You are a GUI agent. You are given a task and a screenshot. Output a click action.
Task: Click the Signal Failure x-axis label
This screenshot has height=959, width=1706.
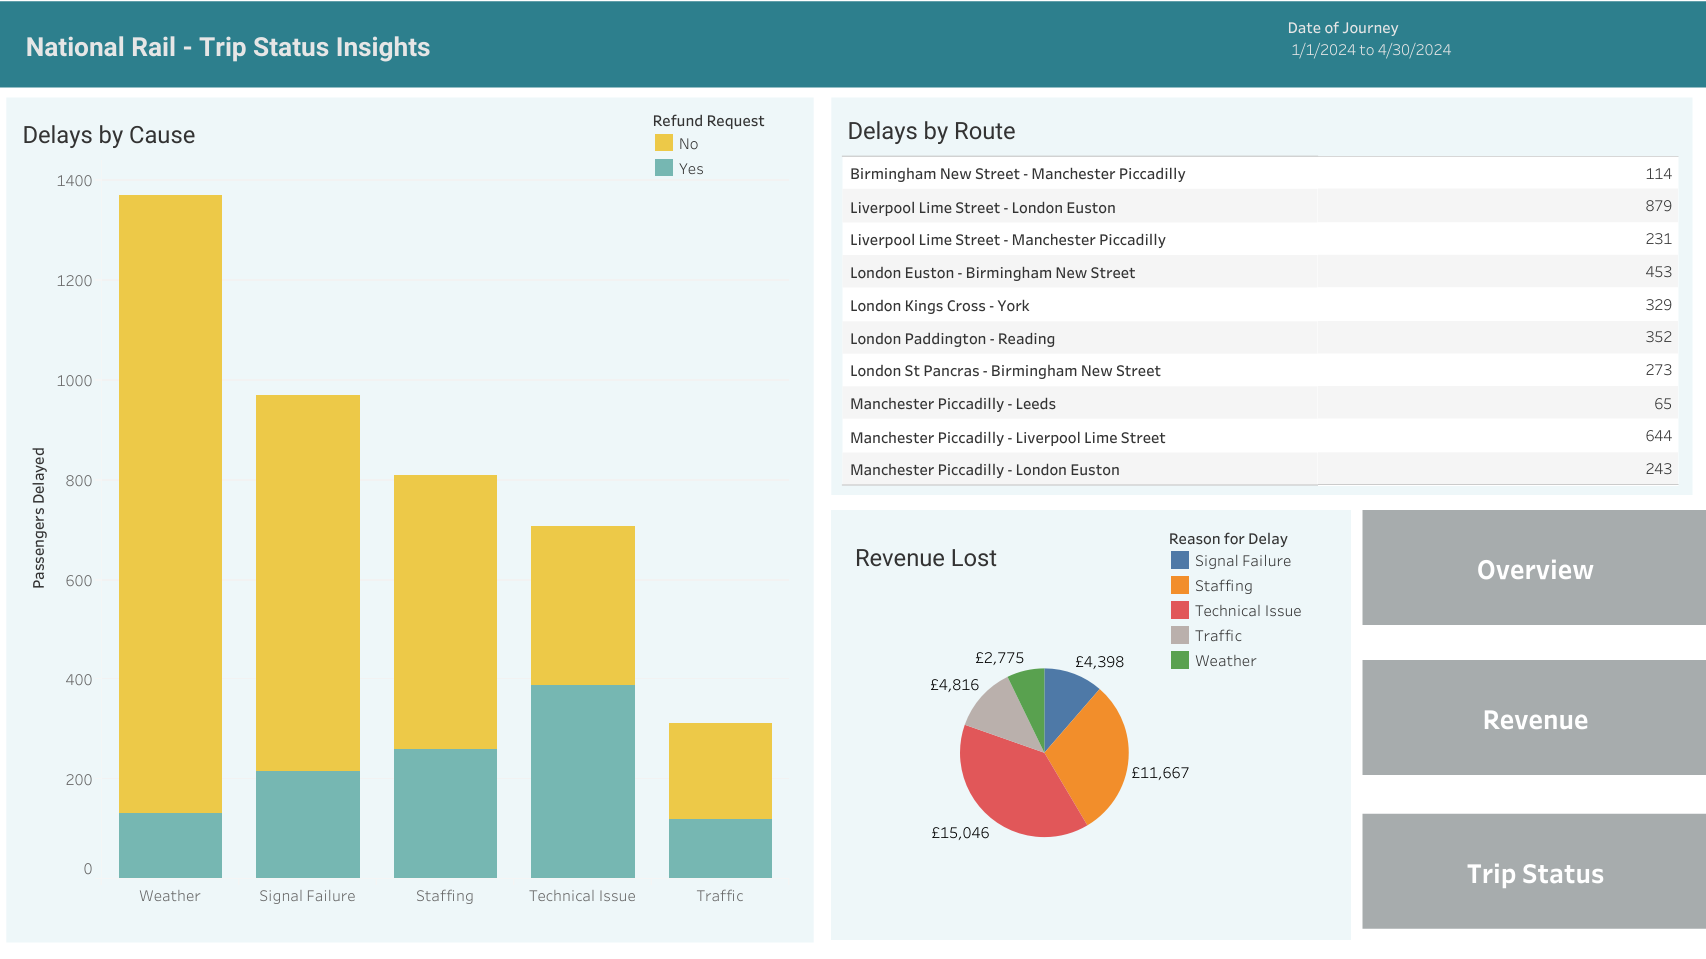[x=307, y=896]
